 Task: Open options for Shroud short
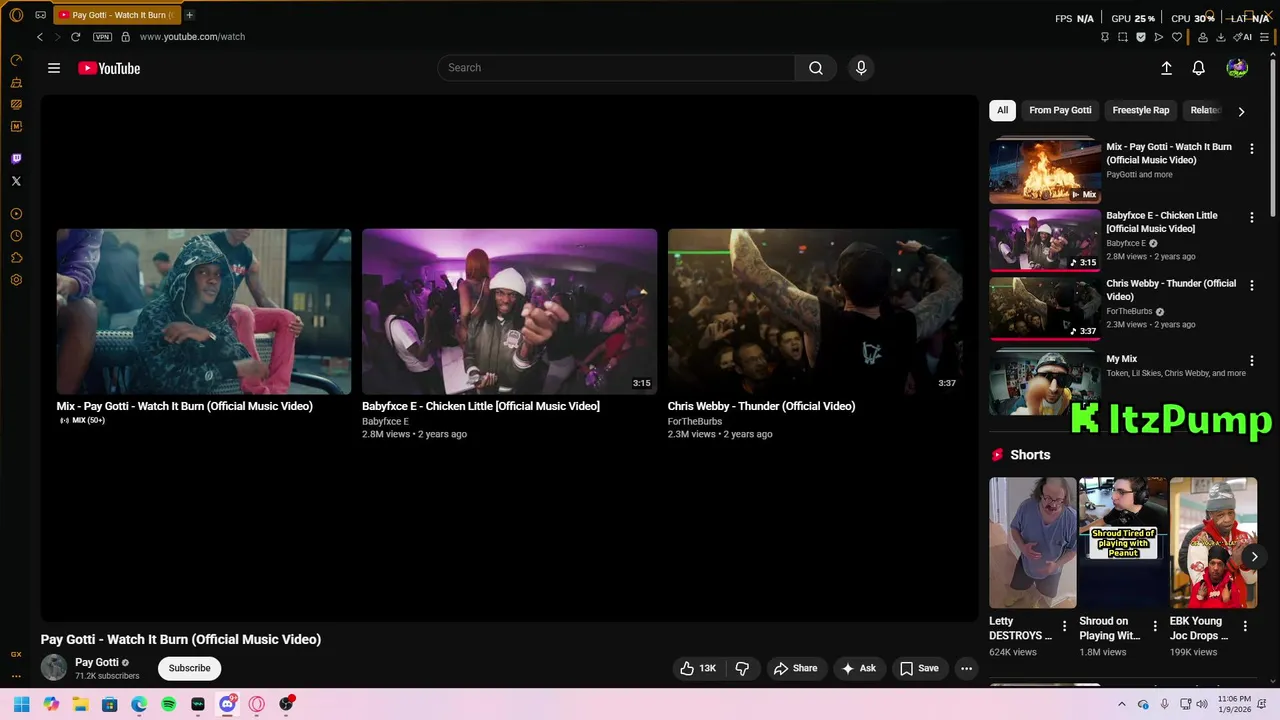pyautogui.click(x=1155, y=627)
